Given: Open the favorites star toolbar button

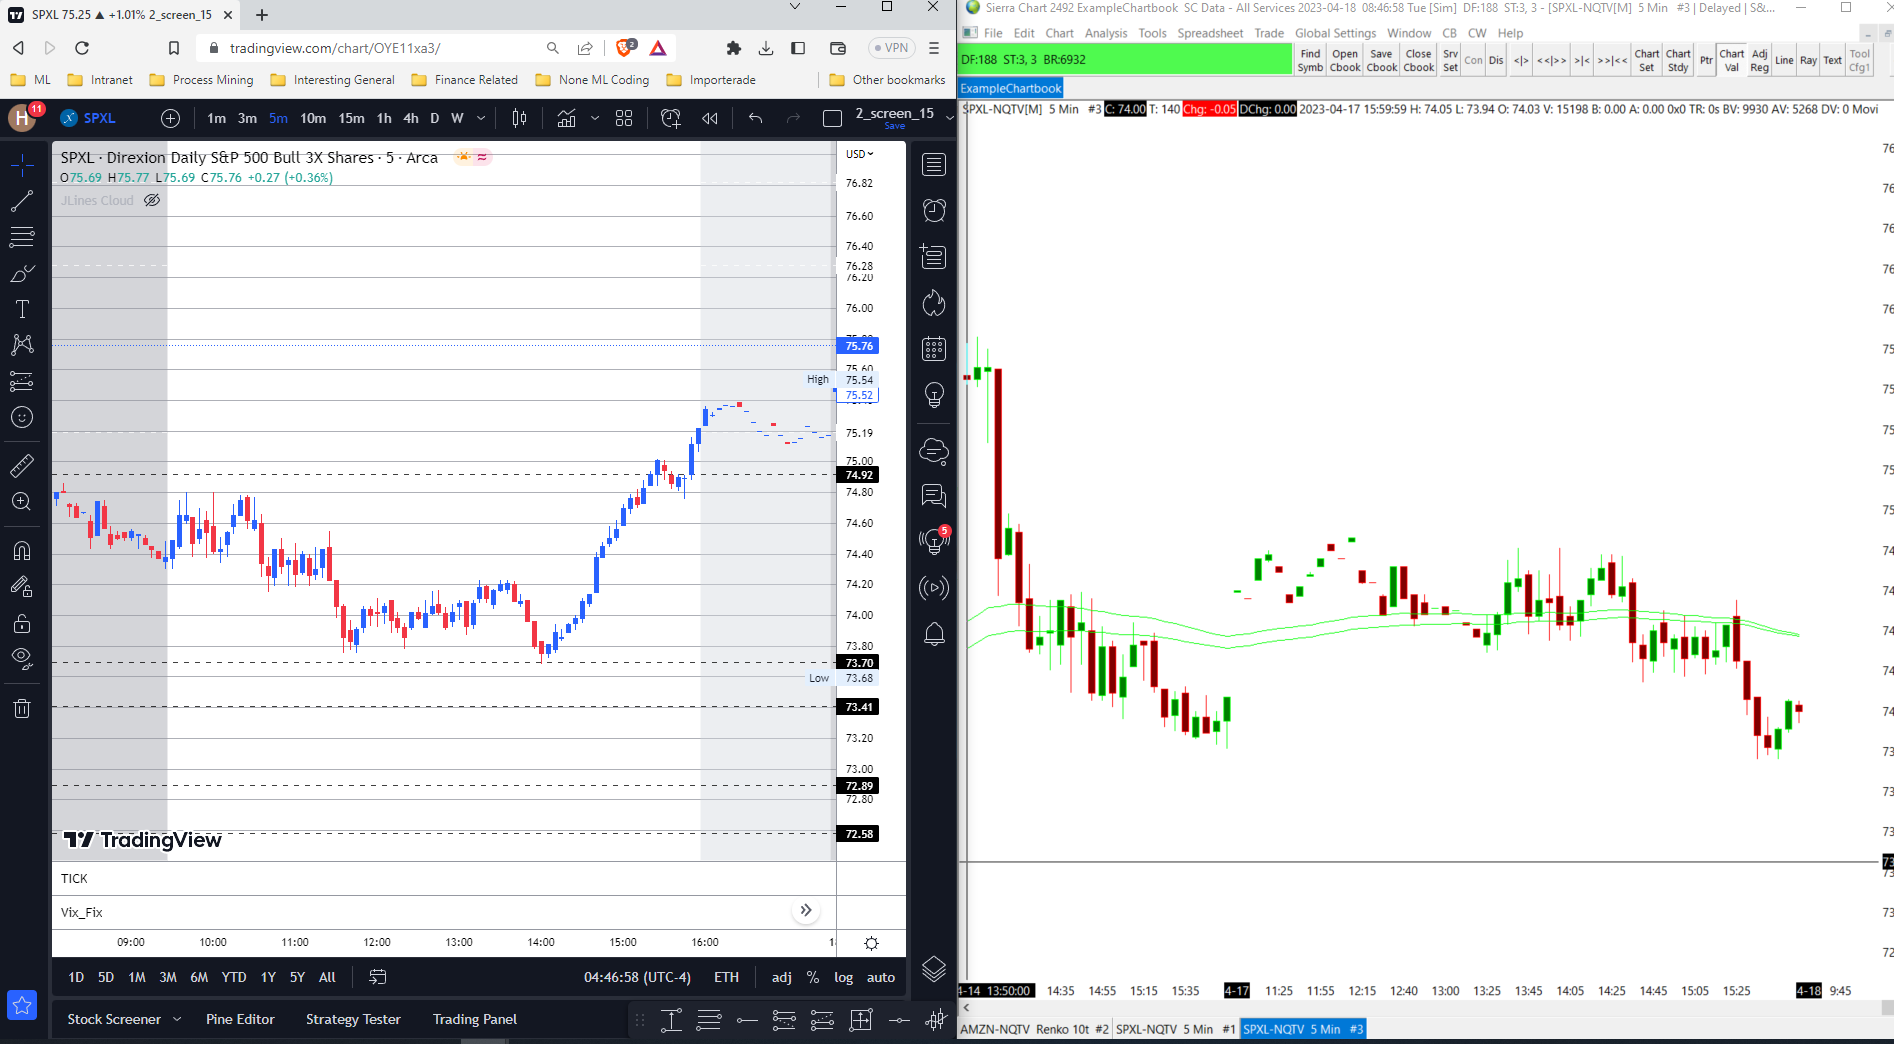Looking at the screenshot, I should click(22, 1005).
